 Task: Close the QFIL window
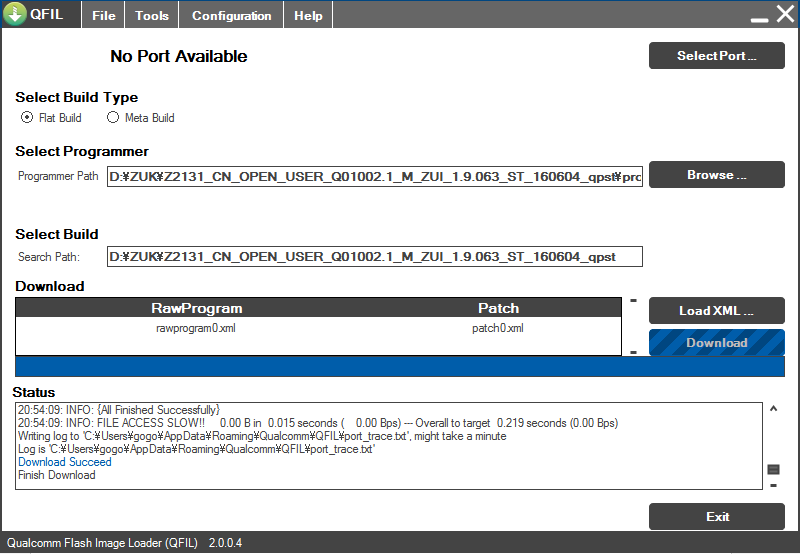click(x=786, y=14)
